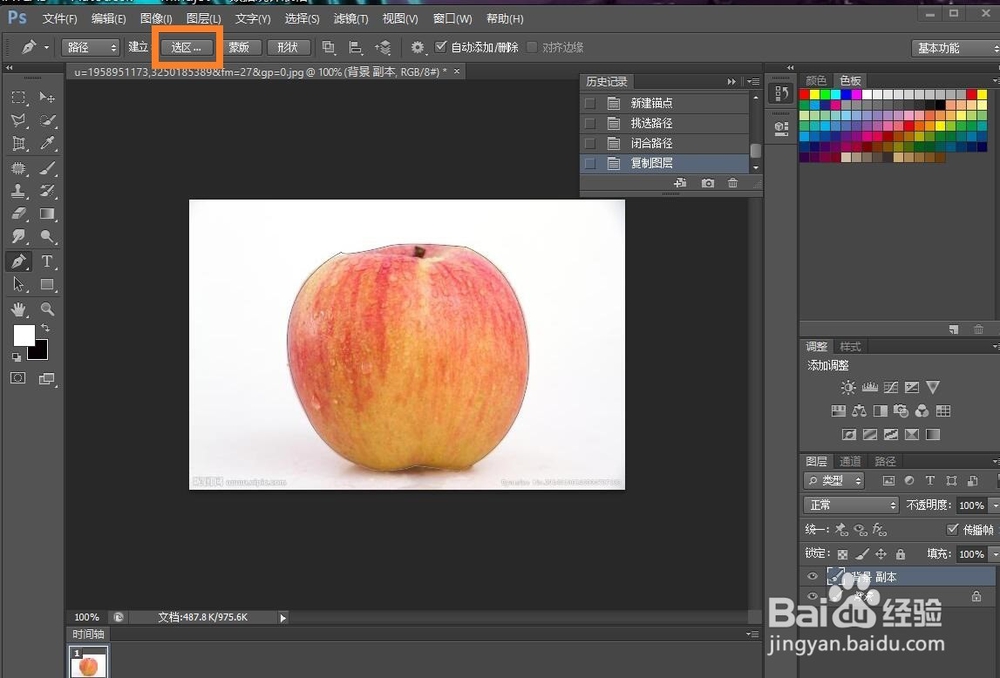
Task: Click the black background color swatch
Action: click(x=40, y=351)
